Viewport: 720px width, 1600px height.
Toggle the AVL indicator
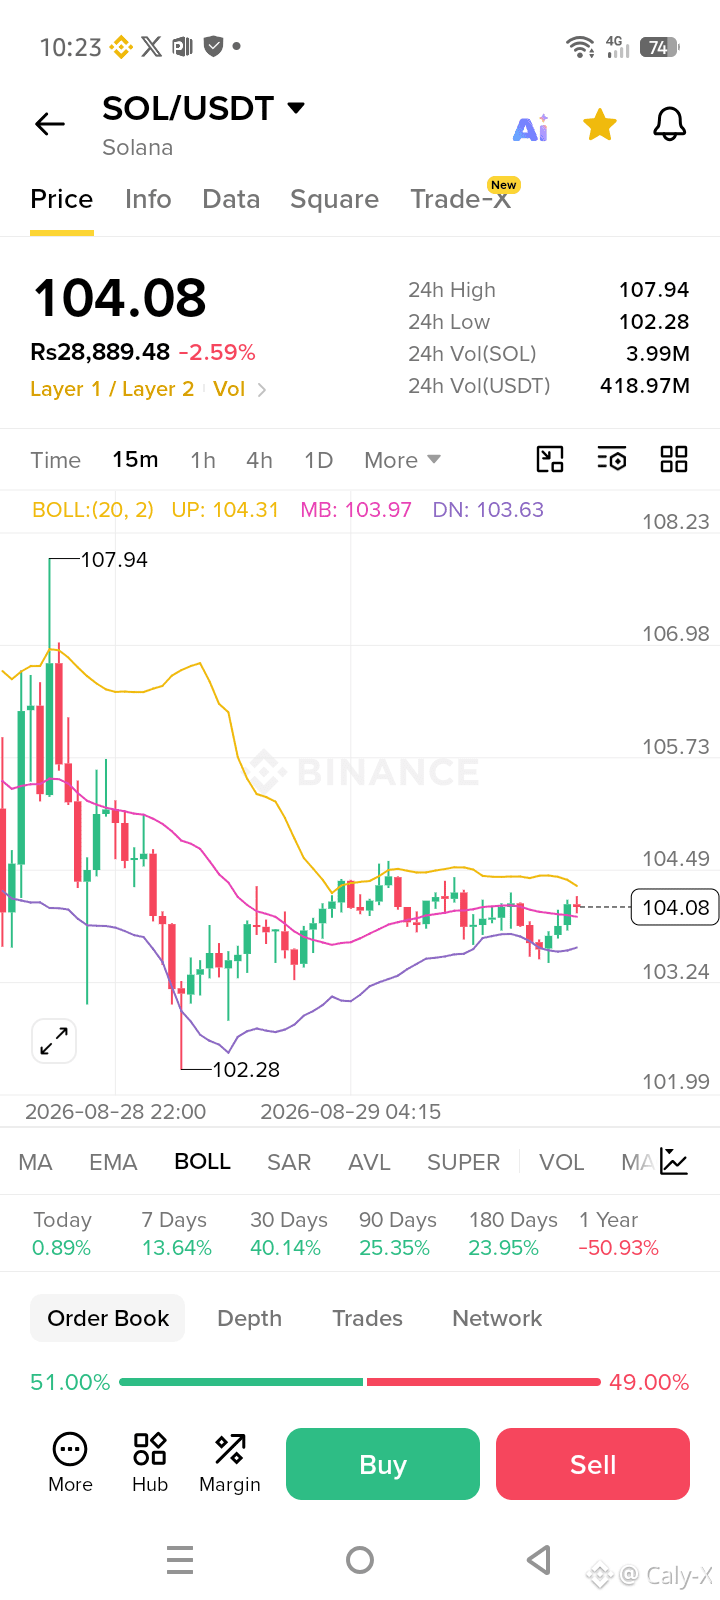[369, 1162]
